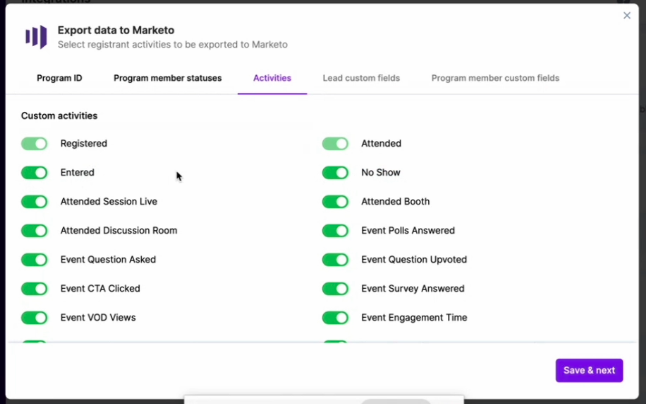Turn off Attended Session Live toggle

click(x=34, y=202)
